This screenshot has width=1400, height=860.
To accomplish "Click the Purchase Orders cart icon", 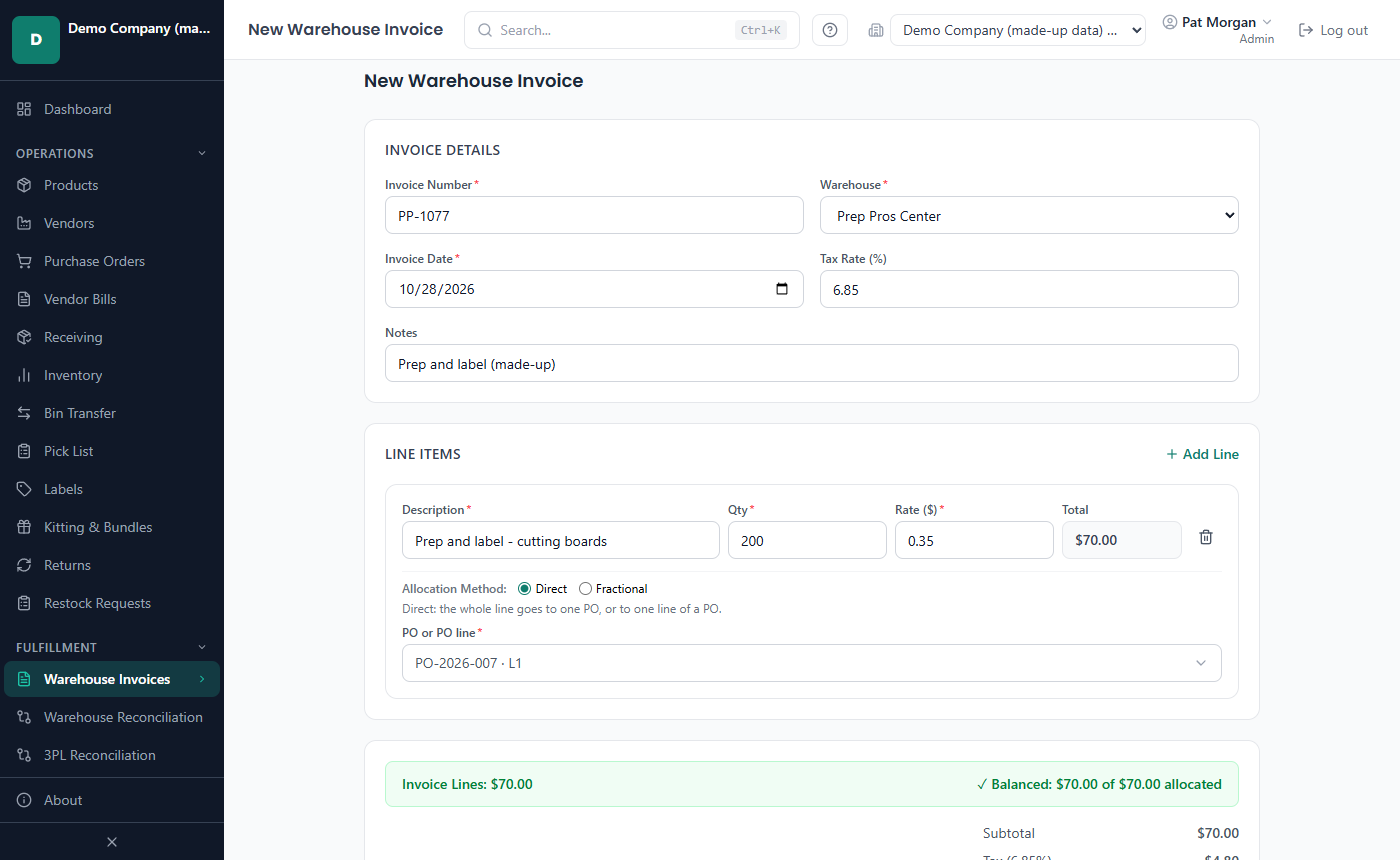I will pos(24,261).
